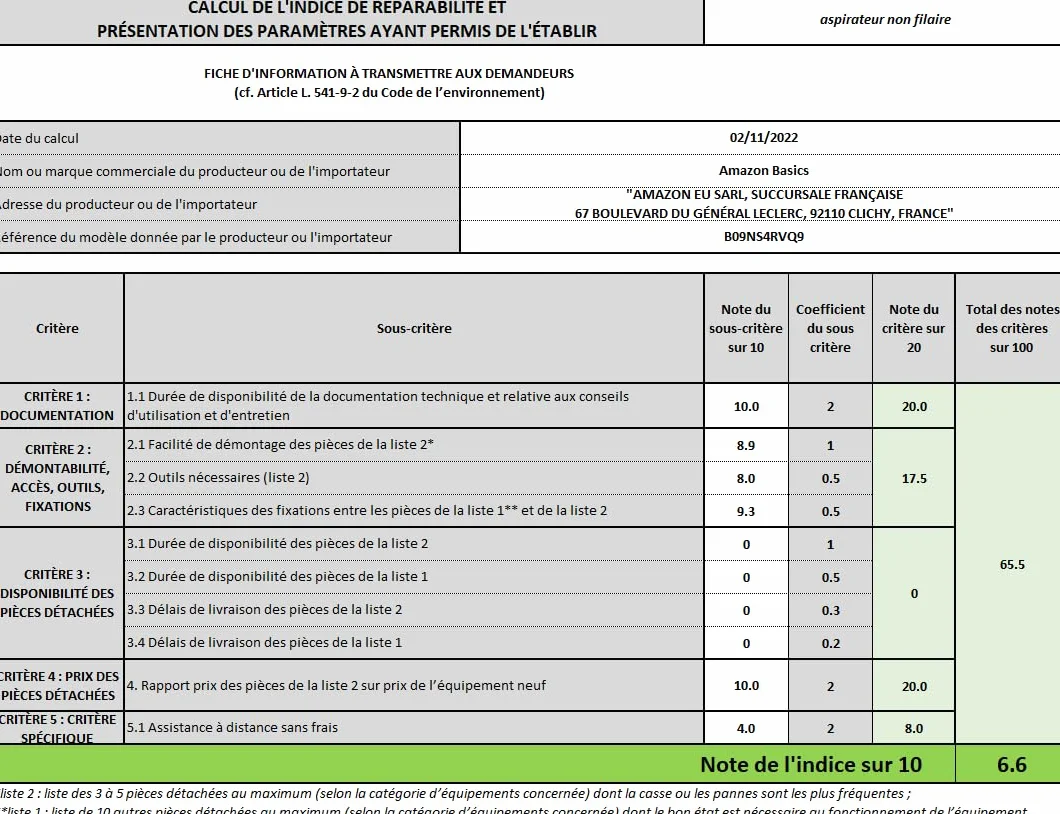
Task: Select the total criteria score 65.5
Action: click(1011, 565)
